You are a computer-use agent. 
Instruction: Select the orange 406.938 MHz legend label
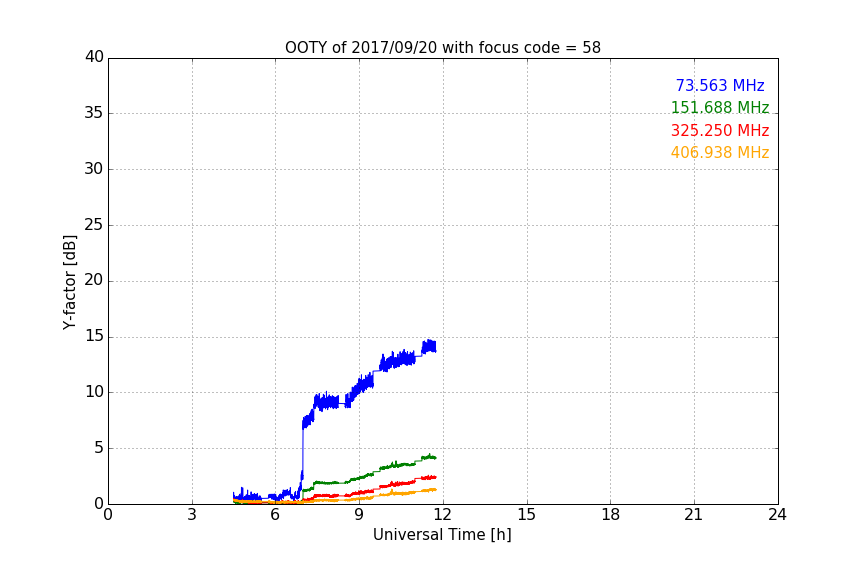pyautogui.click(x=720, y=153)
